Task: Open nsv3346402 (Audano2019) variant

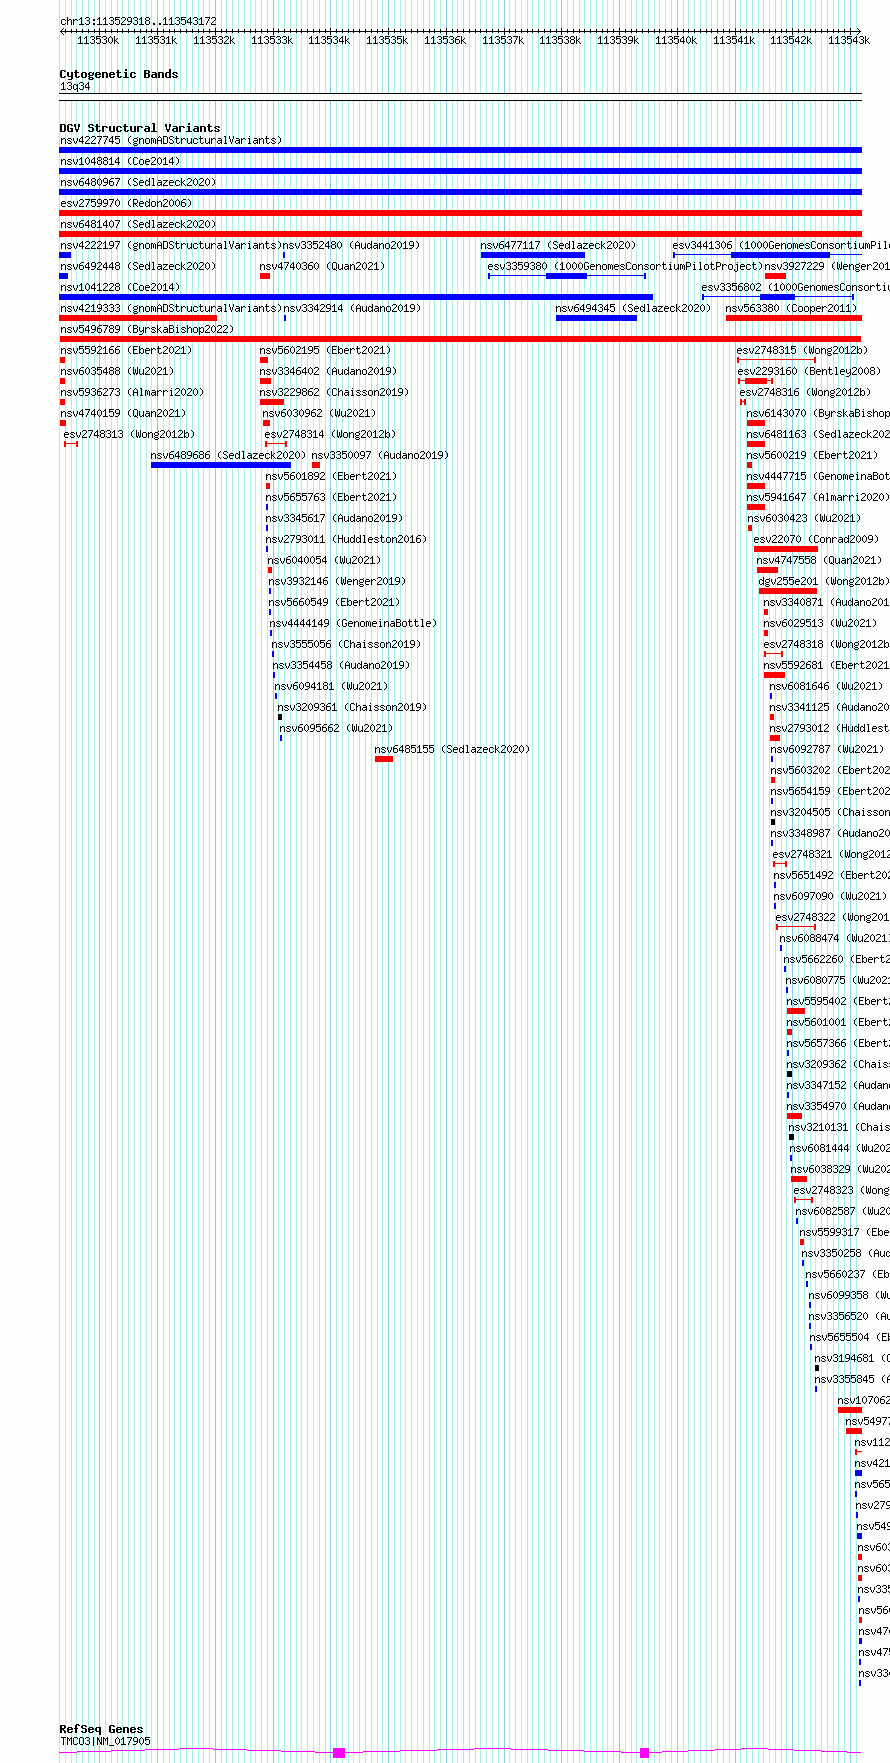Action: tap(329, 371)
